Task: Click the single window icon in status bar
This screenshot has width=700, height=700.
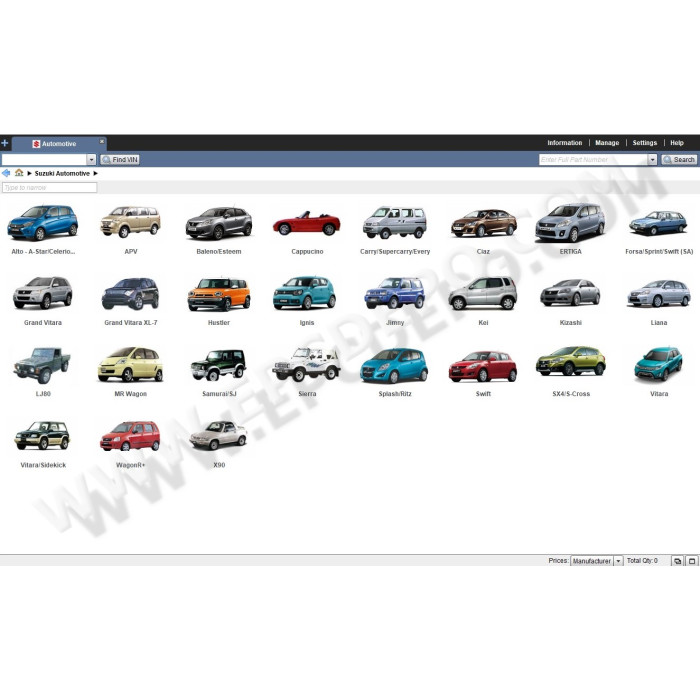Action: (x=692, y=561)
